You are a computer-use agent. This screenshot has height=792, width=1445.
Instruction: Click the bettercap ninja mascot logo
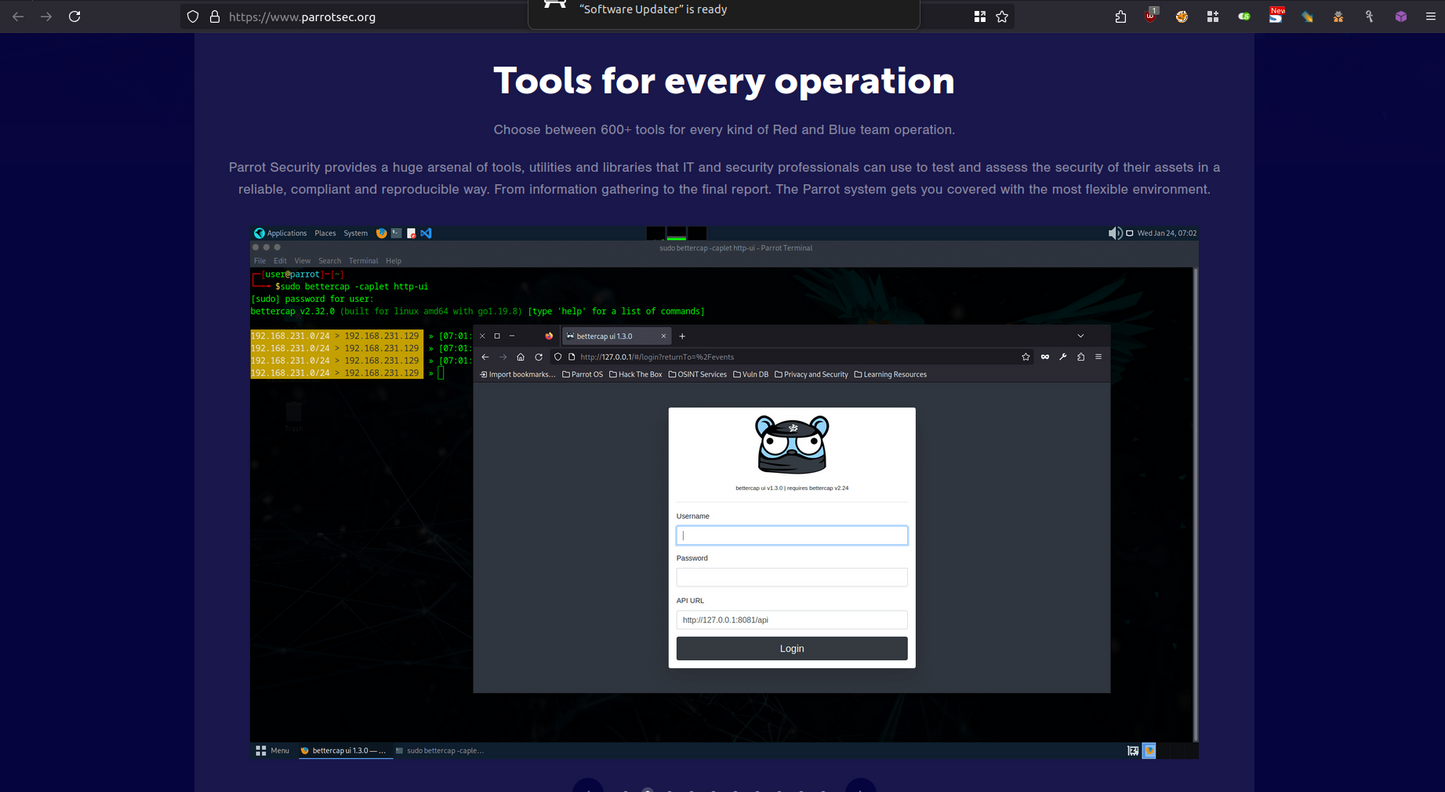[792, 444]
